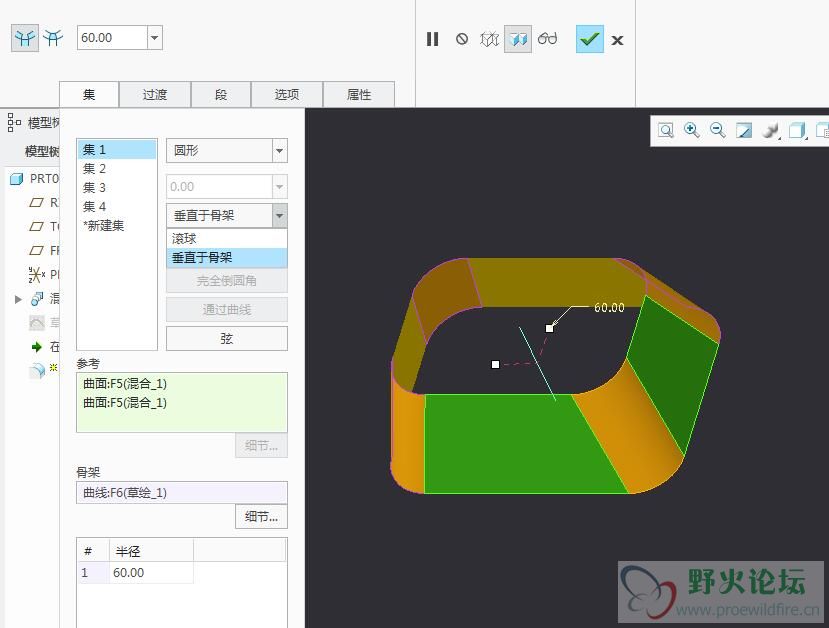The width and height of the screenshot is (829, 628).
Task: Select the PRT part node in model tree
Action: point(36,179)
